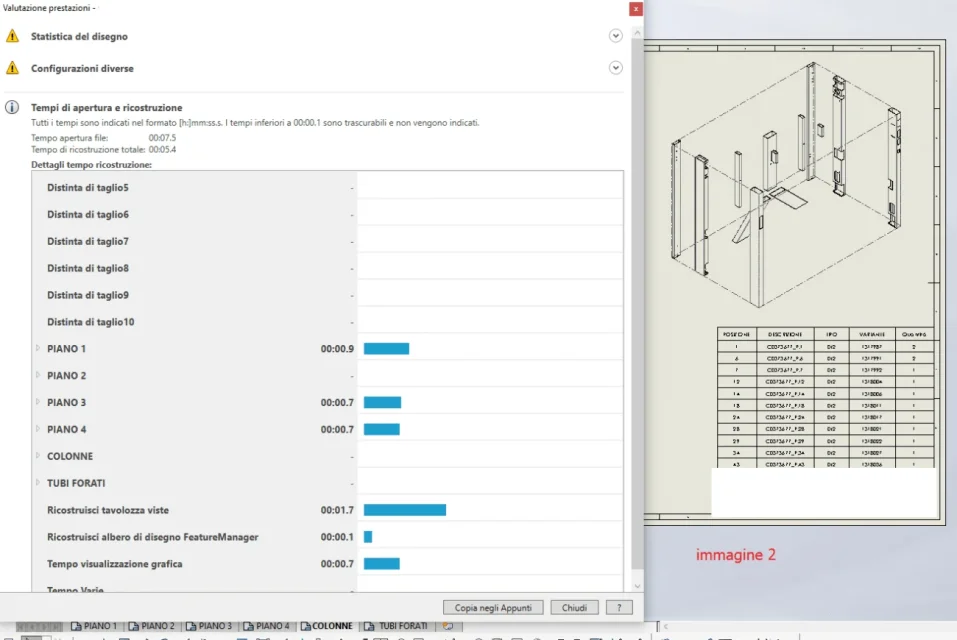The height and width of the screenshot is (640, 957).
Task: Open help with the ? button
Action: point(619,608)
